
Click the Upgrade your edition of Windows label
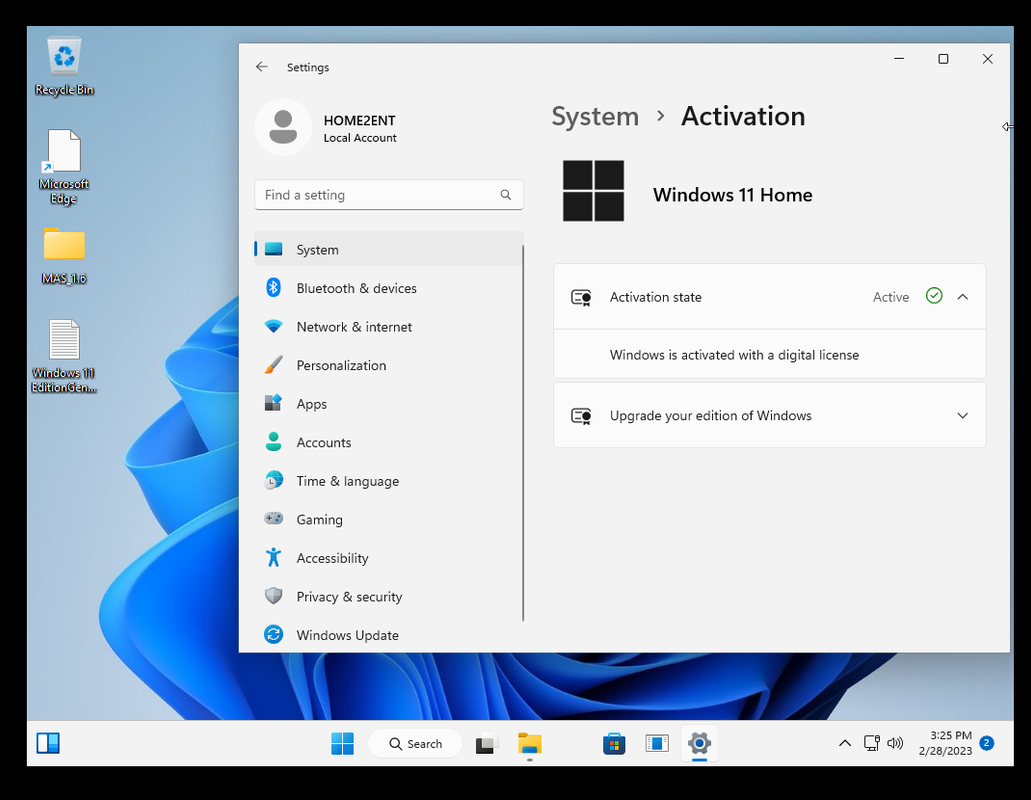[x=711, y=415]
